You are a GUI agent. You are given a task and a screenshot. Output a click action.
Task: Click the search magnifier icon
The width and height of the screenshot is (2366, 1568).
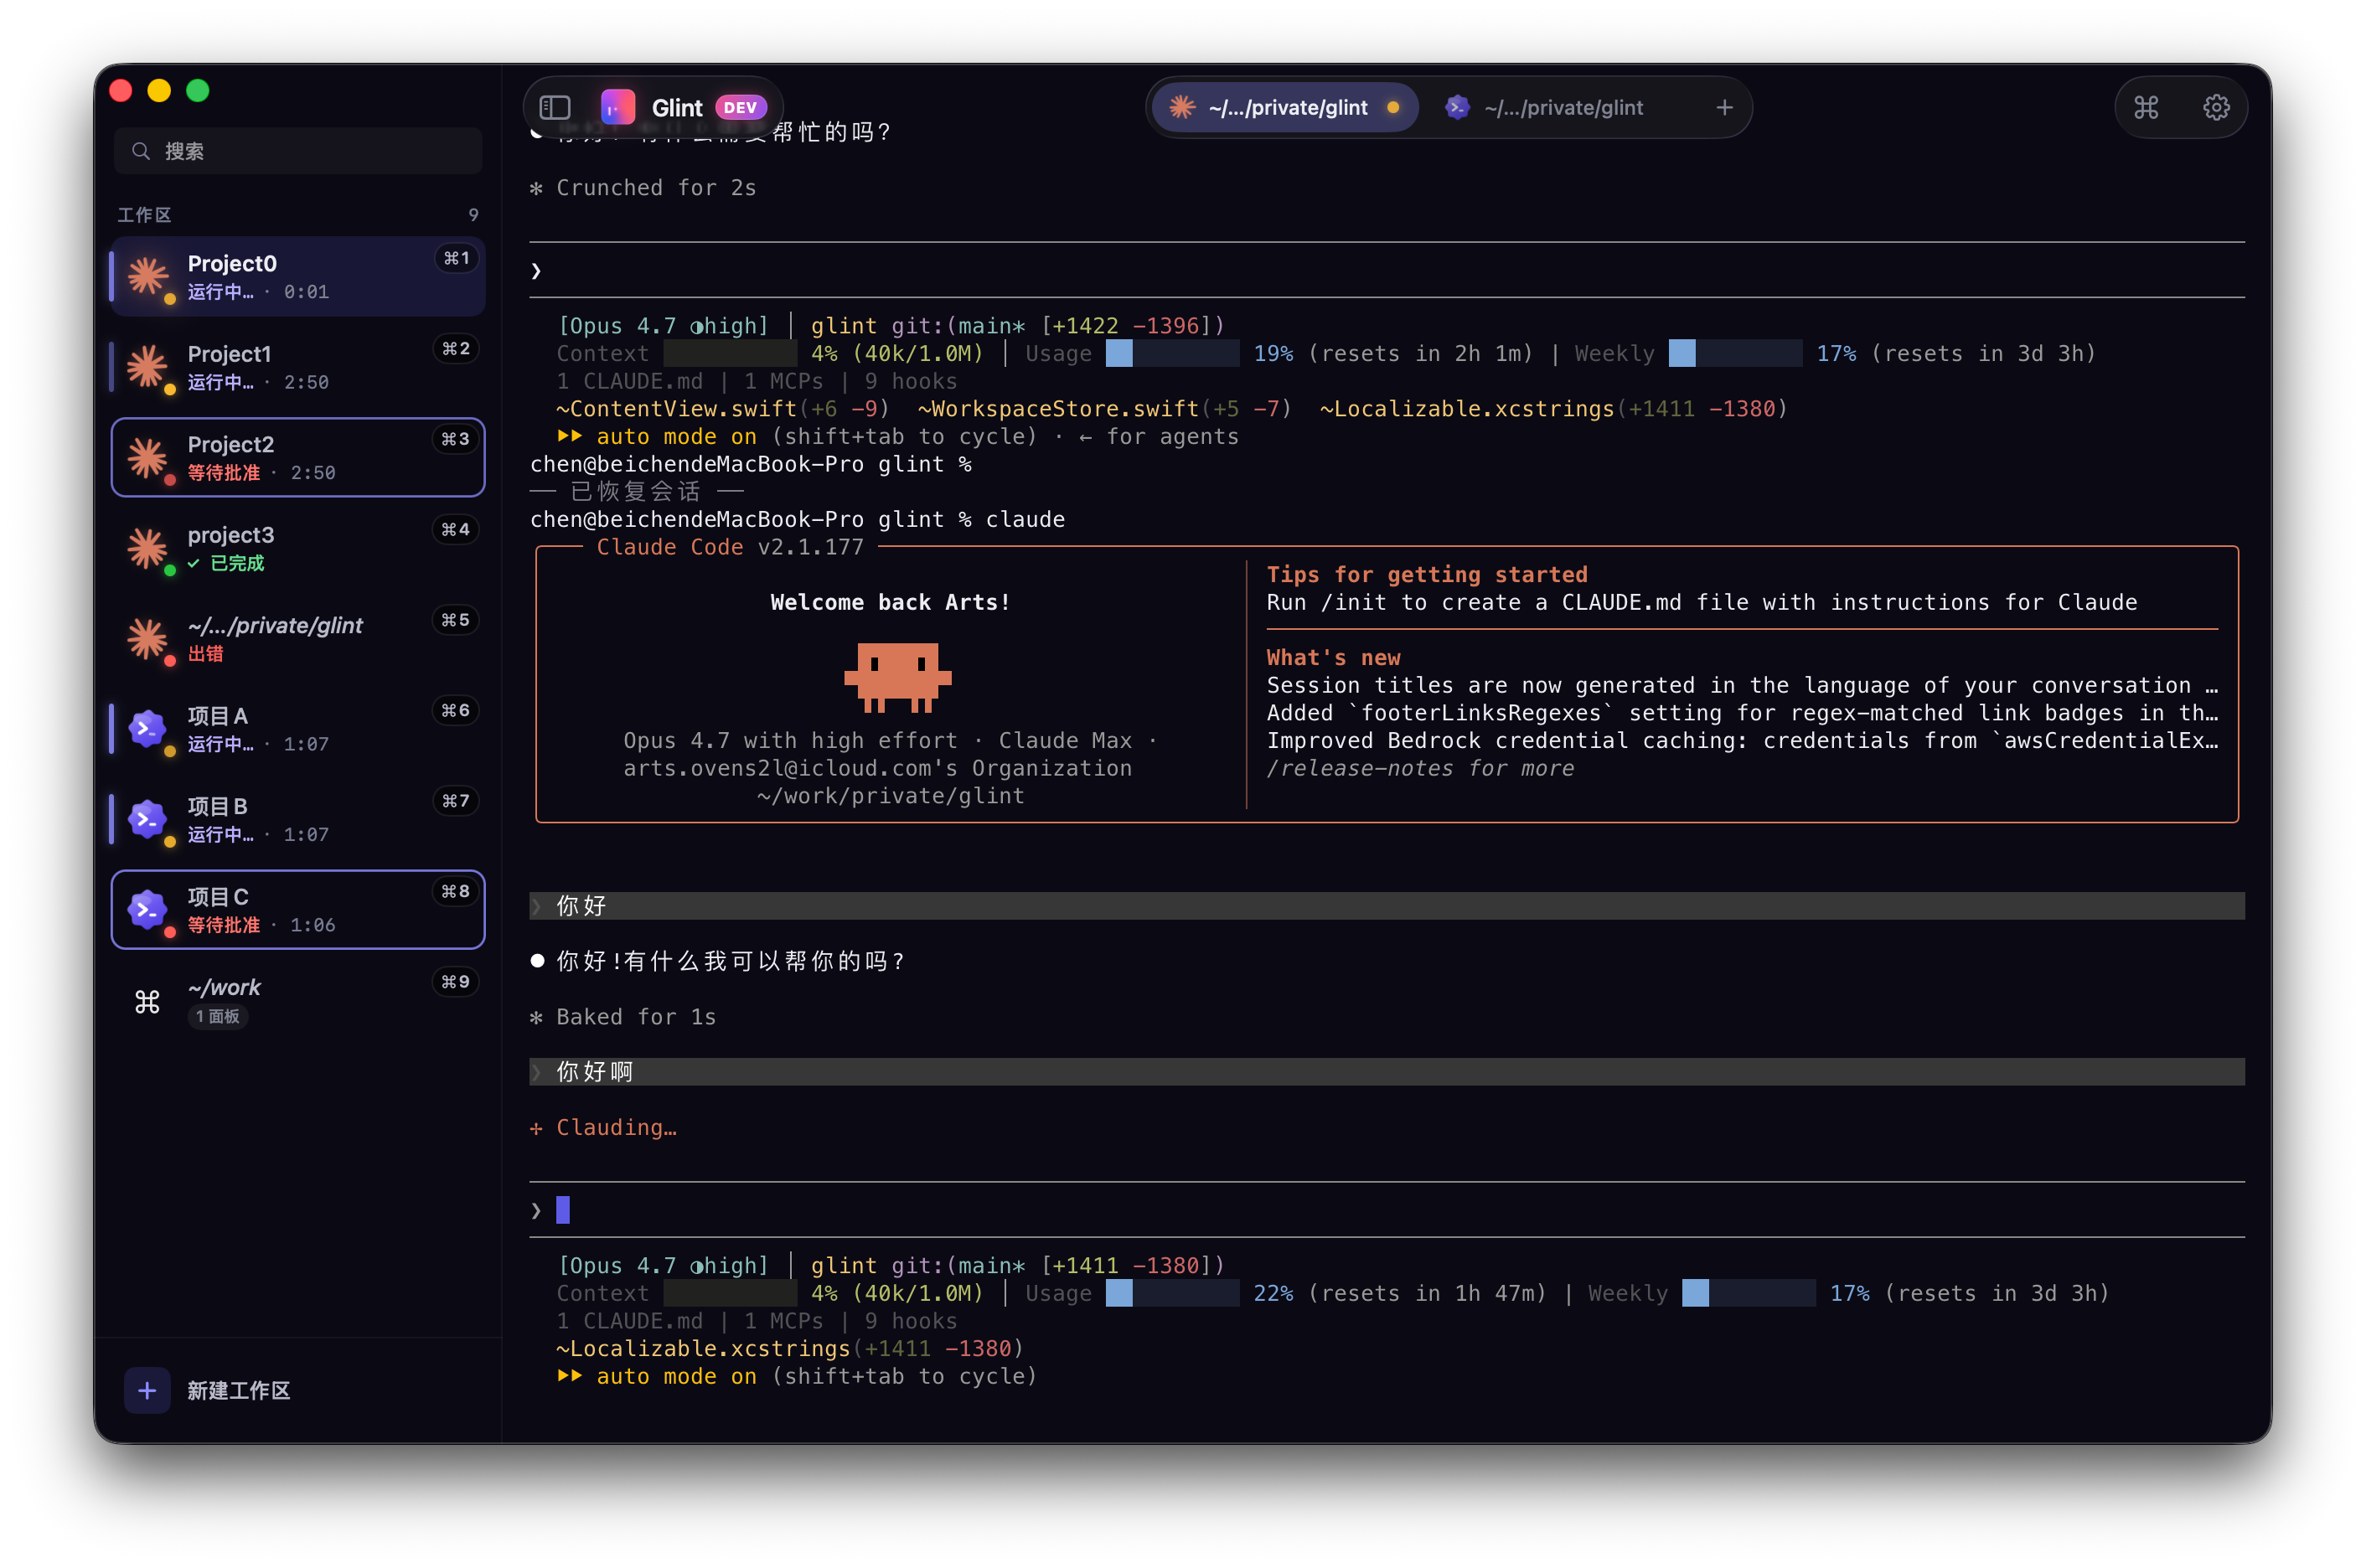[141, 151]
